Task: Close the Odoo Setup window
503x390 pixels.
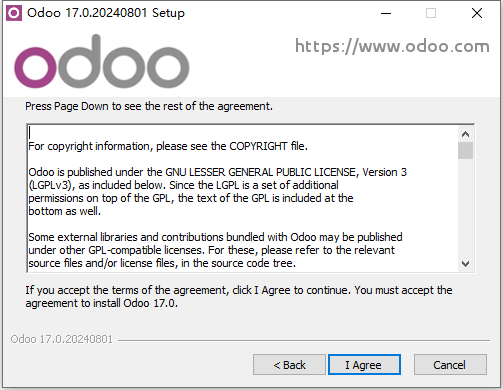Action: pyautogui.click(x=477, y=13)
